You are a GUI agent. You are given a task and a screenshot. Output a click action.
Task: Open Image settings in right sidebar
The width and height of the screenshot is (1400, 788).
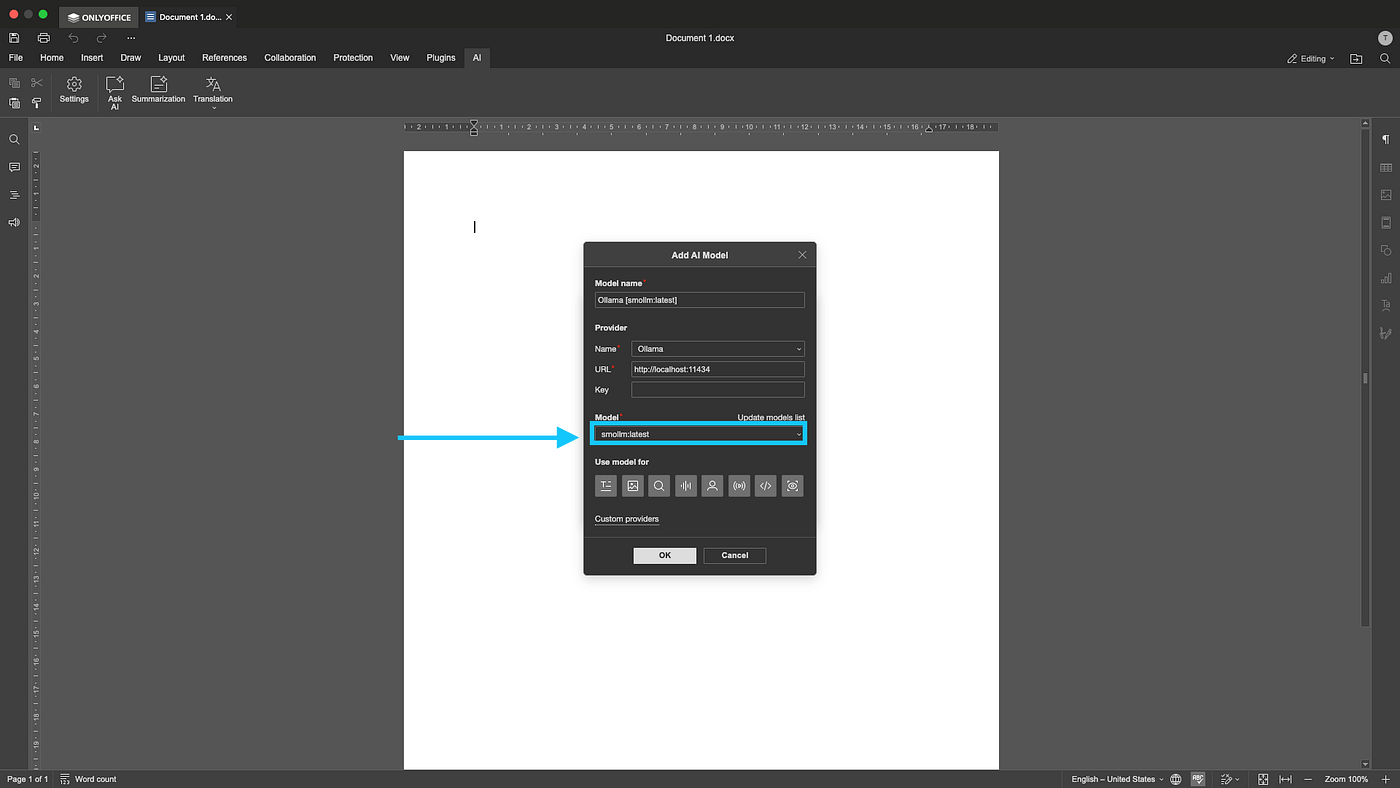[1386, 195]
